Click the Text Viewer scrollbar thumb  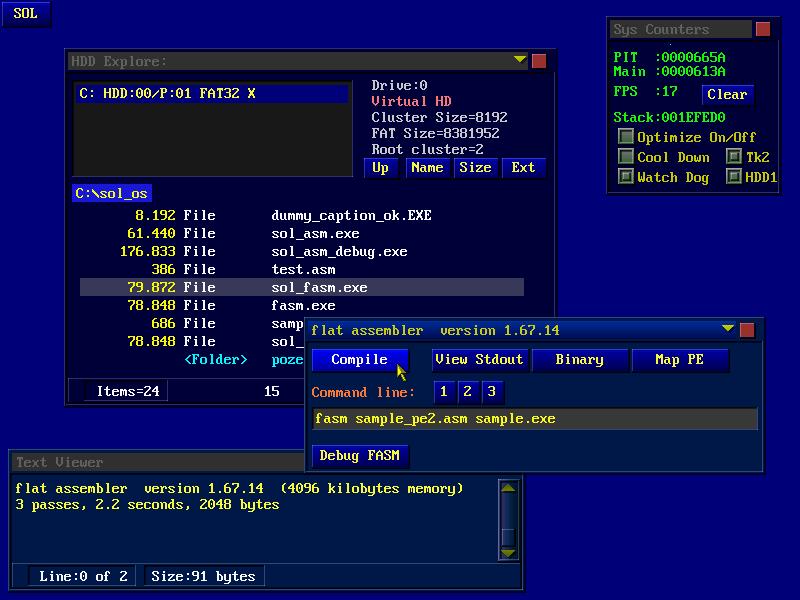point(508,537)
